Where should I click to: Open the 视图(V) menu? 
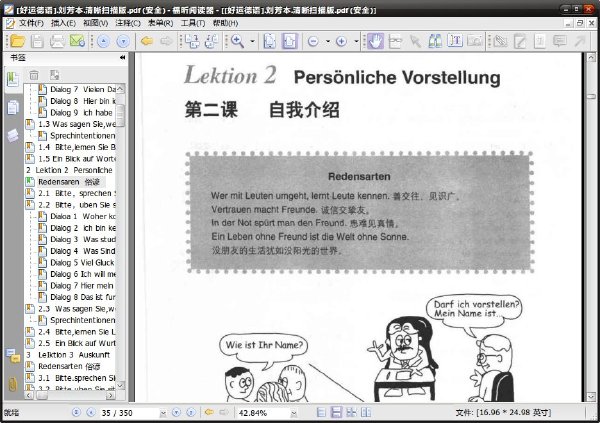pyautogui.click(x=95, y=23)
